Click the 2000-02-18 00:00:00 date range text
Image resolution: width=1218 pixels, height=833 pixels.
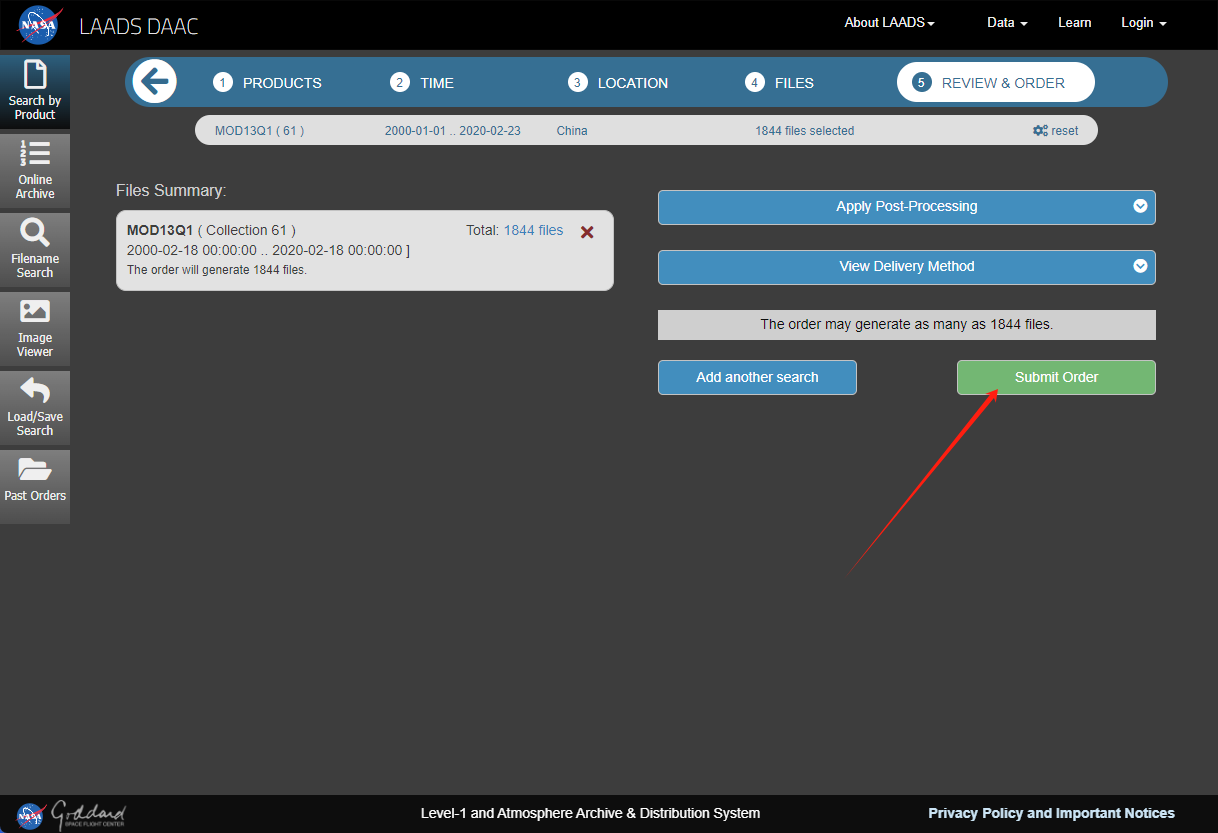click(268, 250)
